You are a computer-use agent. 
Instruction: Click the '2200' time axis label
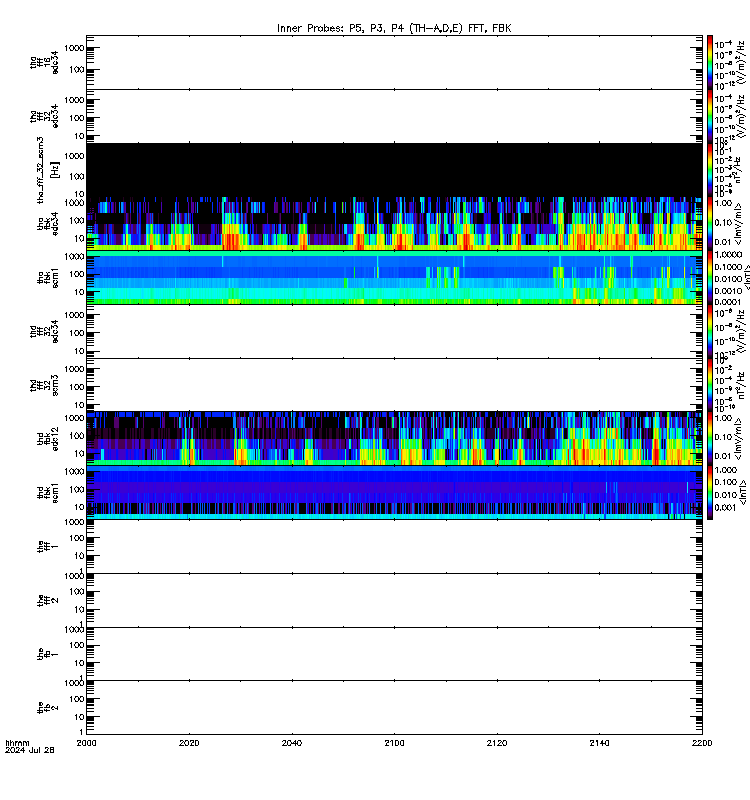702,743
